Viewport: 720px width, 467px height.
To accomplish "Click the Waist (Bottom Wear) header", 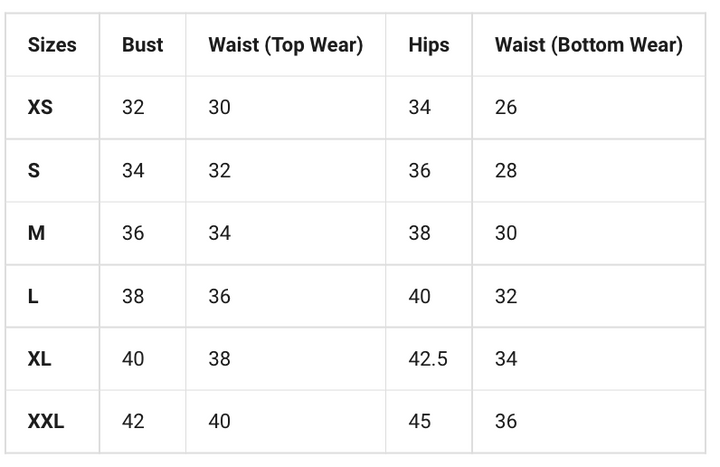I will [589, 45].
